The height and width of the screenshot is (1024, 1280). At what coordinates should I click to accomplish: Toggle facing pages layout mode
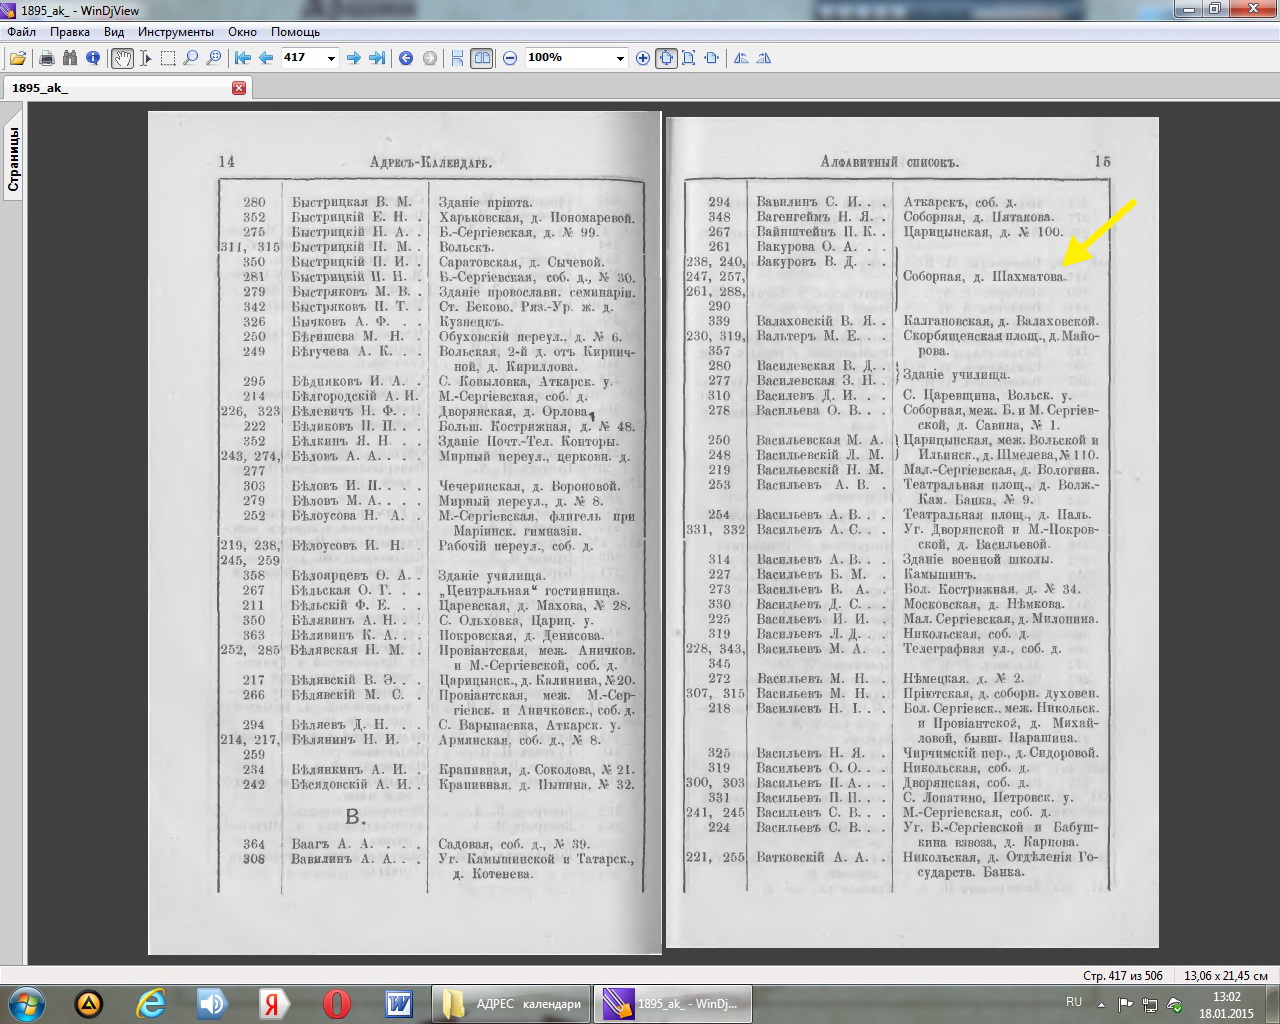tap(482, 58)
